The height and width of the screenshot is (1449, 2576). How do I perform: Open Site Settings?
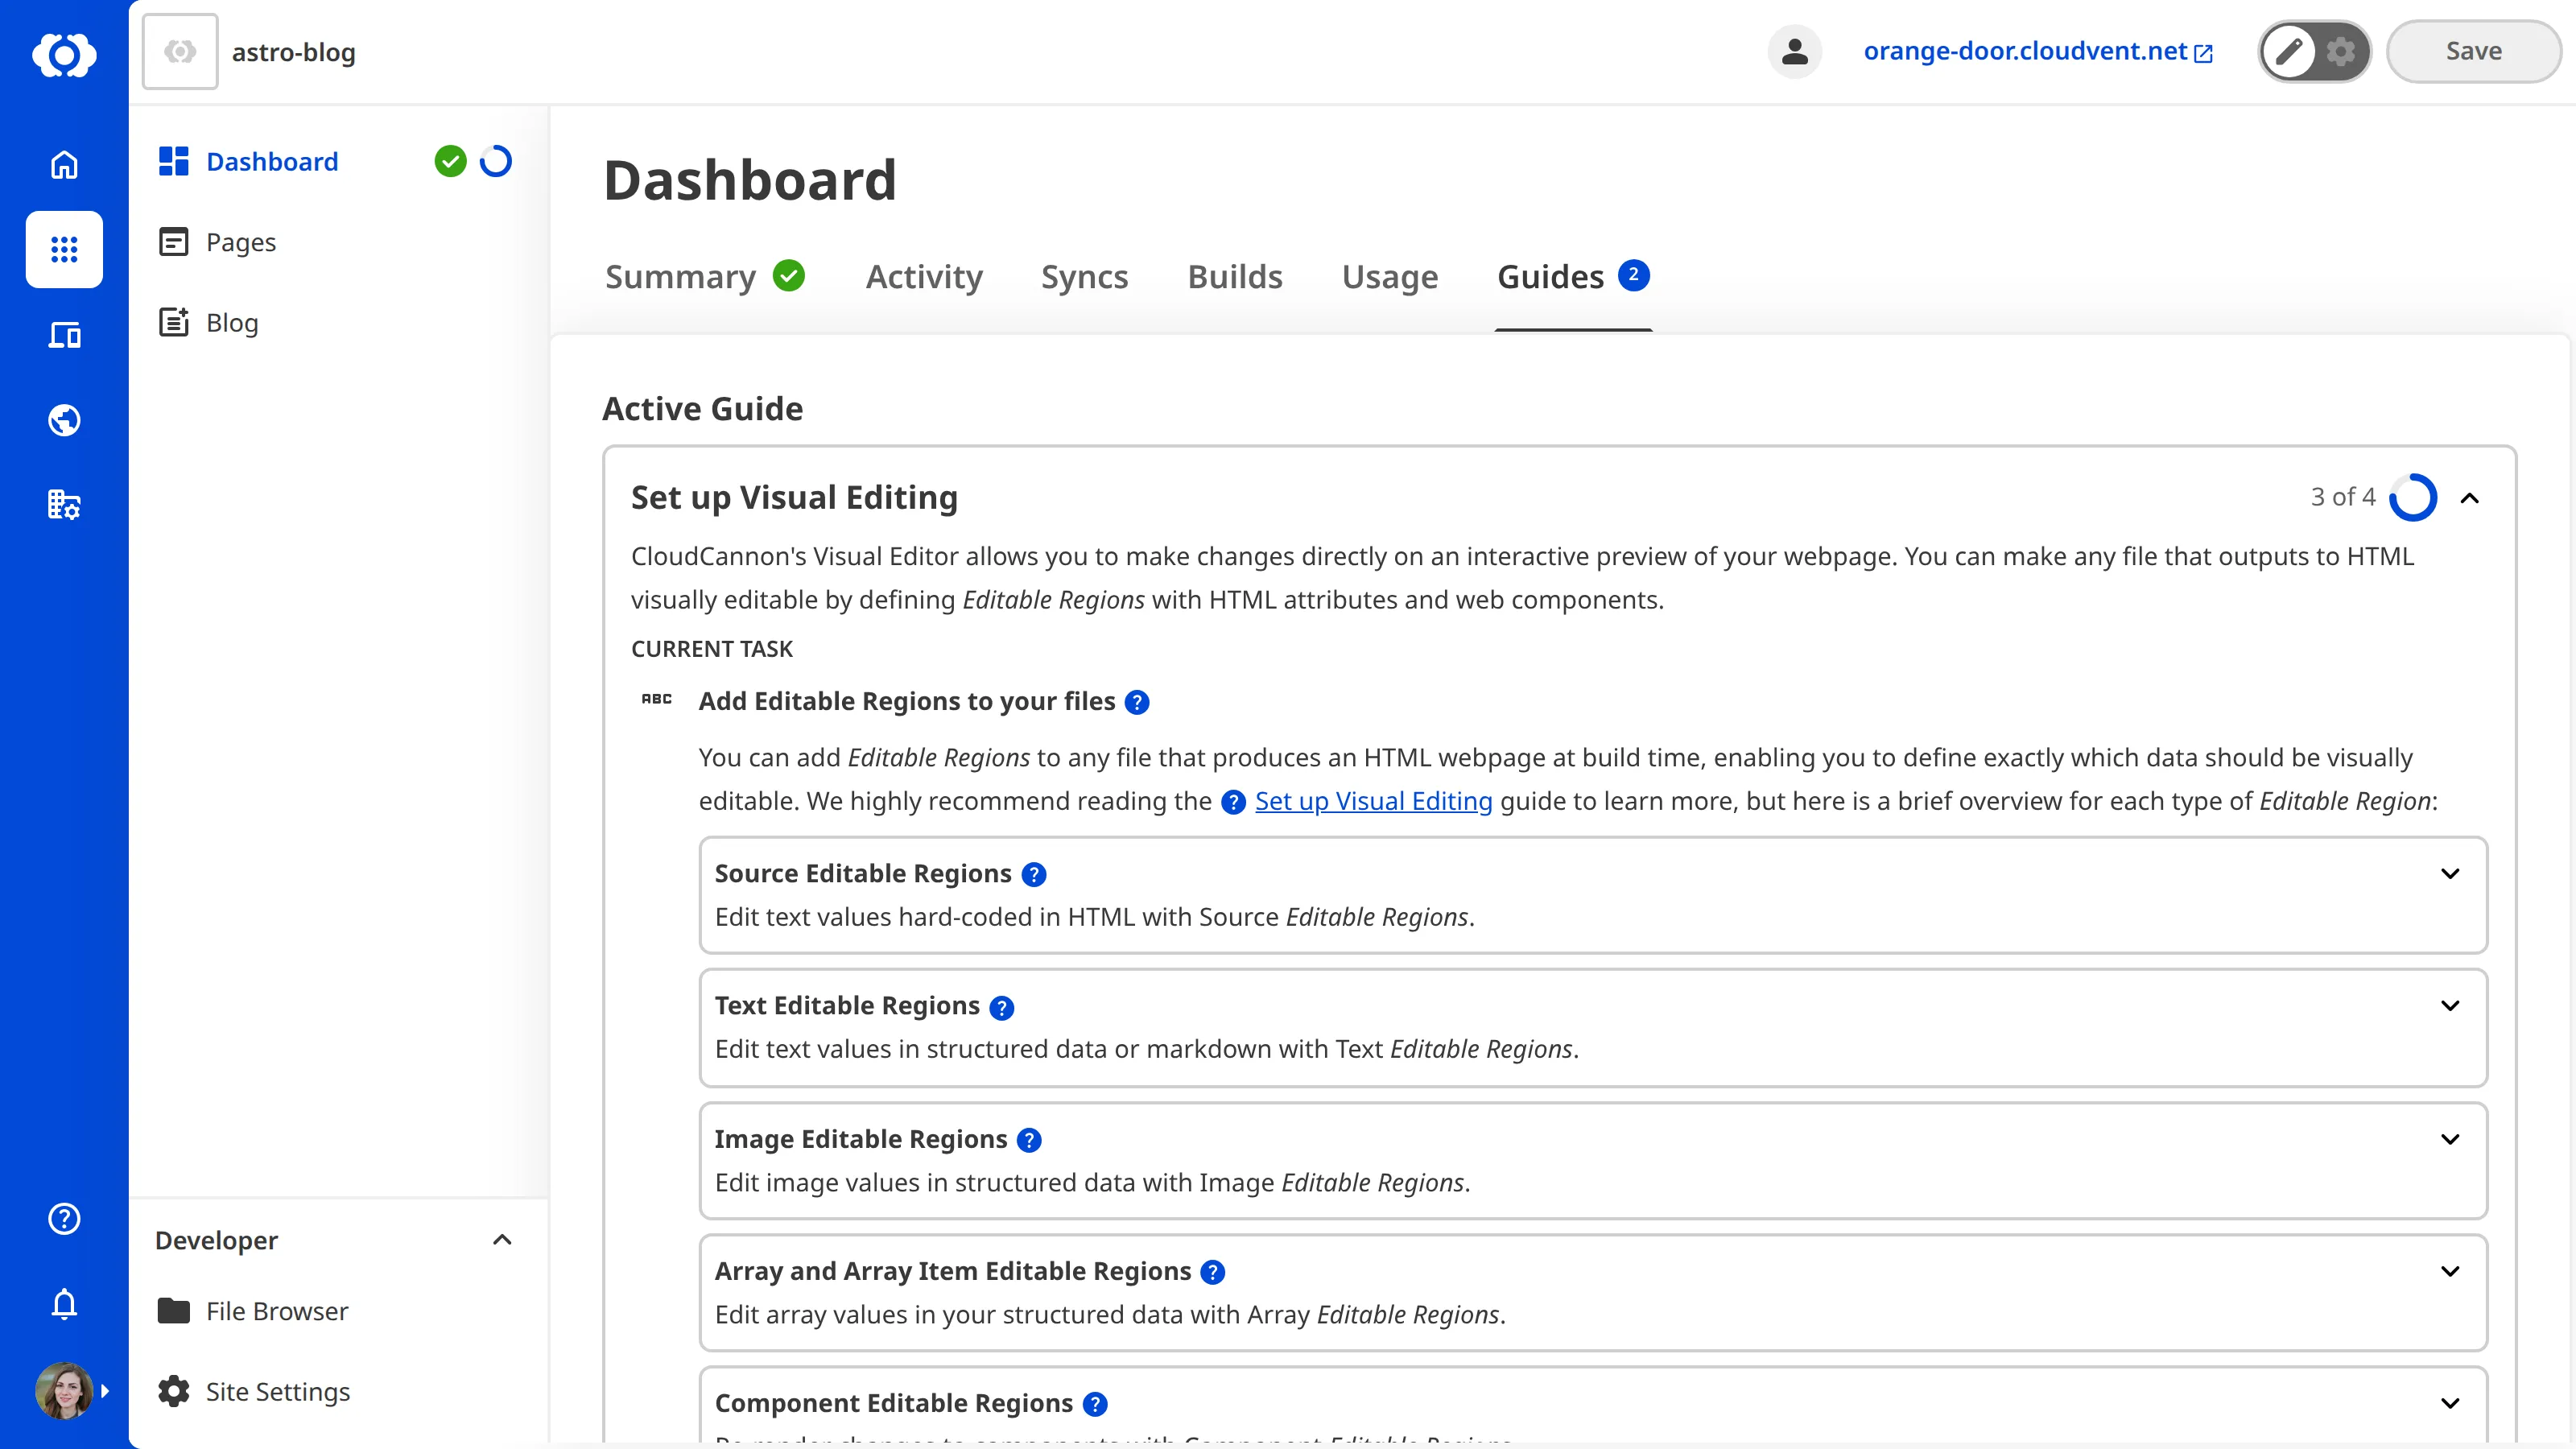277,1392
